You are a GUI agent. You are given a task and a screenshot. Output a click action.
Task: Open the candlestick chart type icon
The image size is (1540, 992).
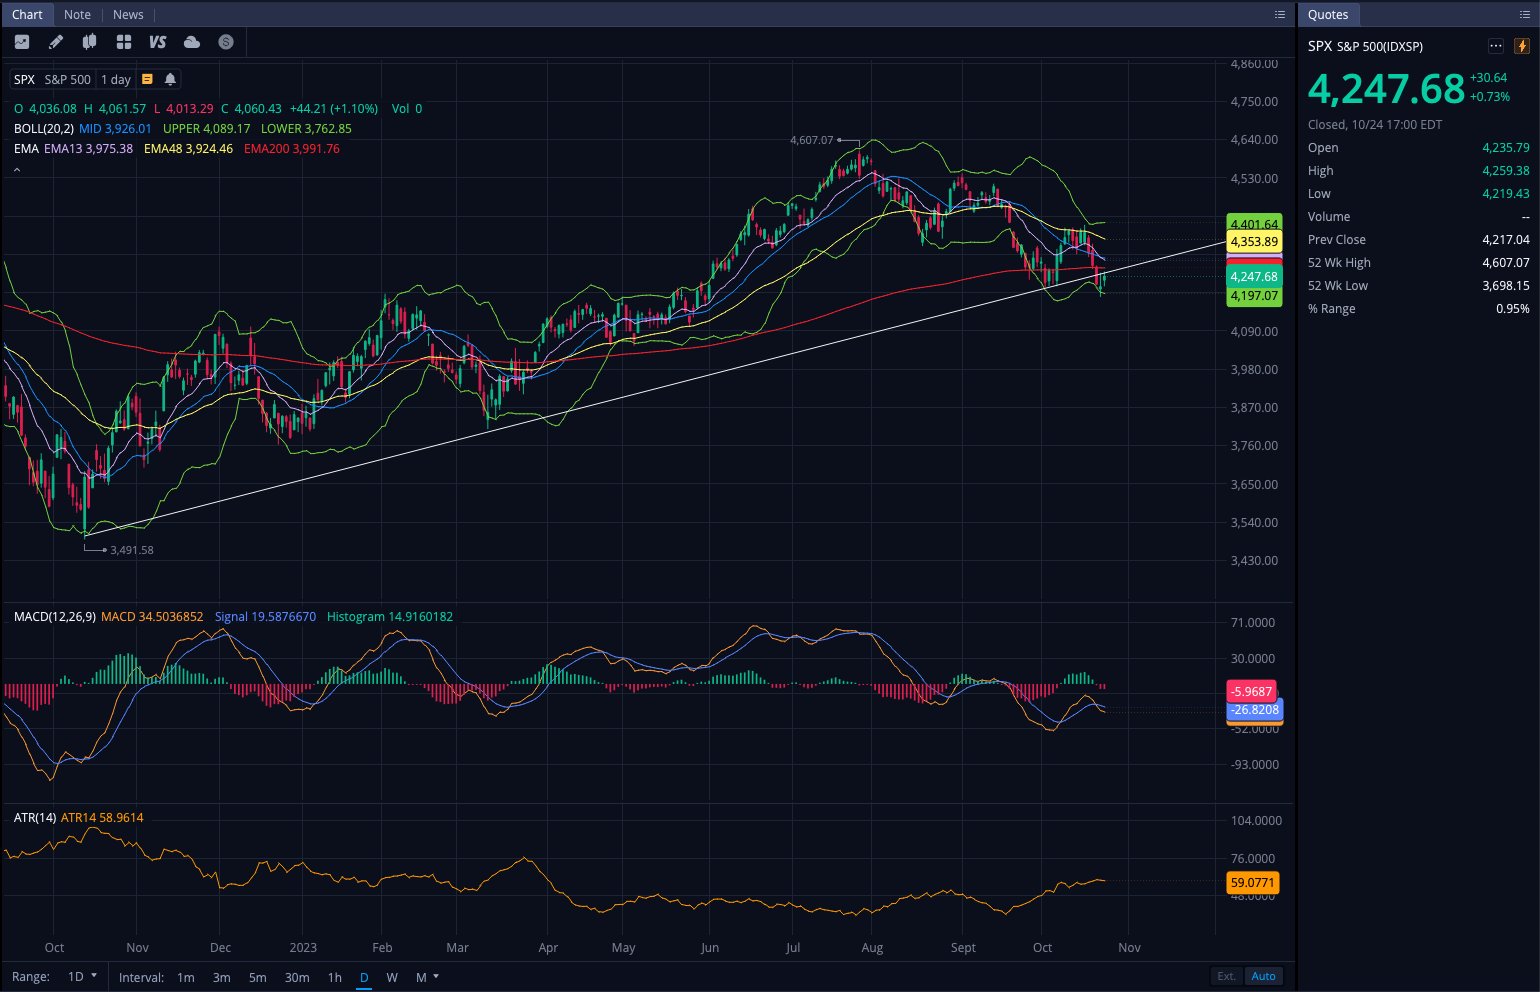(90, 42)
